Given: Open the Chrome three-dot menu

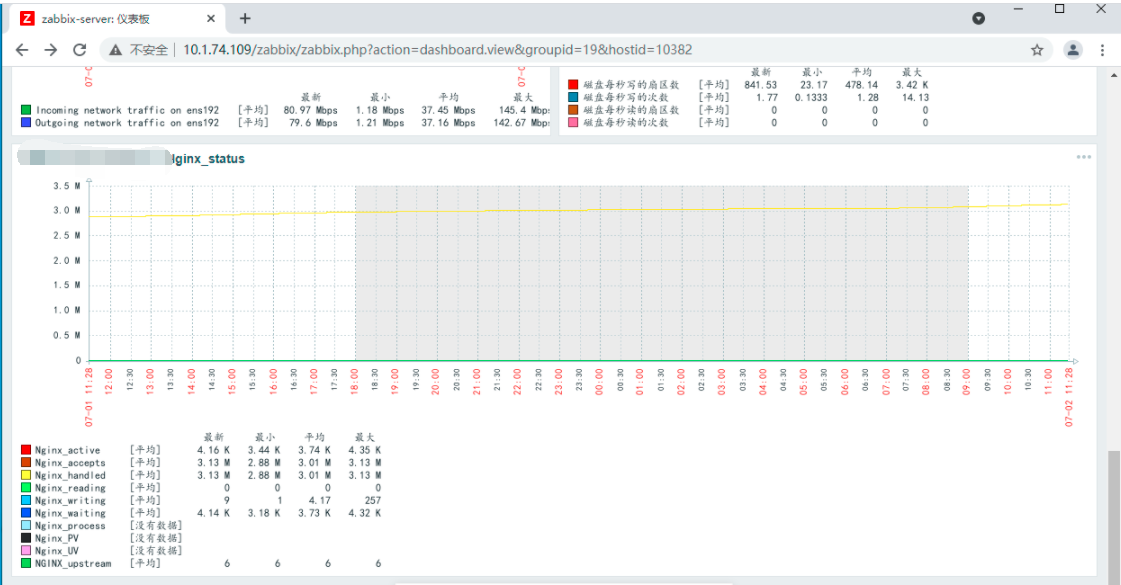Looking at the screenshot, I should (1102, 49).
